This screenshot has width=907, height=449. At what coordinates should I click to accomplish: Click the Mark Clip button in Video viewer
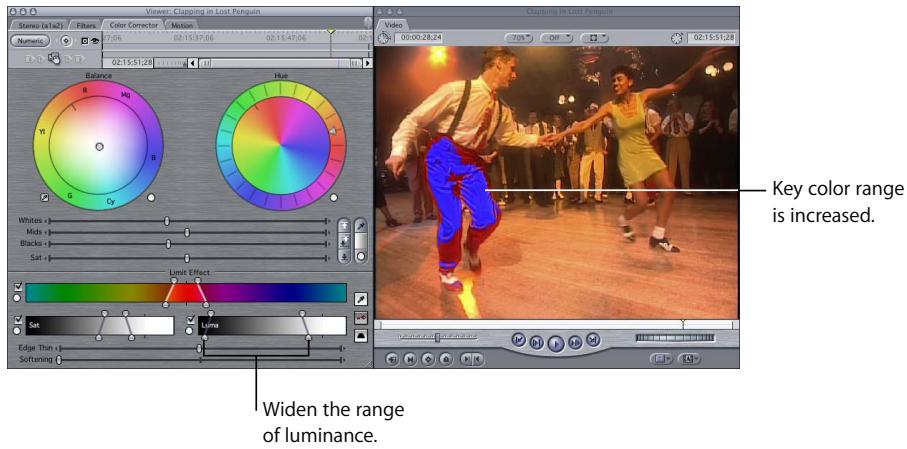[410, 359]
